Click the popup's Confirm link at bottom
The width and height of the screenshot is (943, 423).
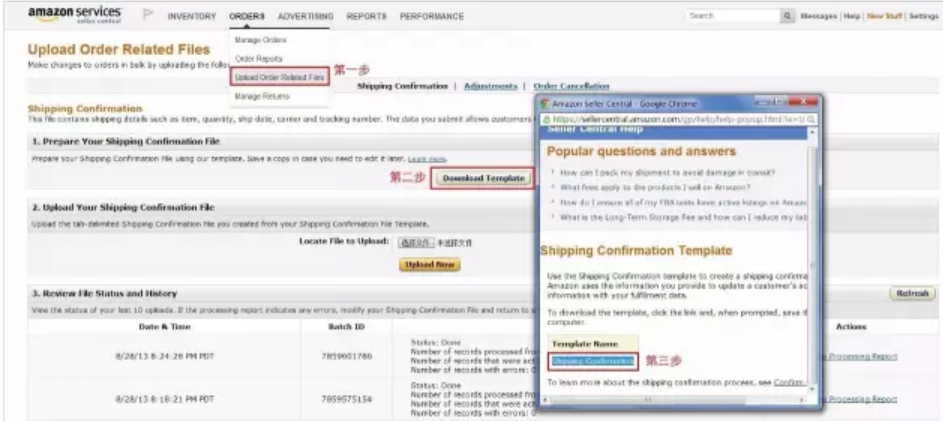[x=790, y=383]
